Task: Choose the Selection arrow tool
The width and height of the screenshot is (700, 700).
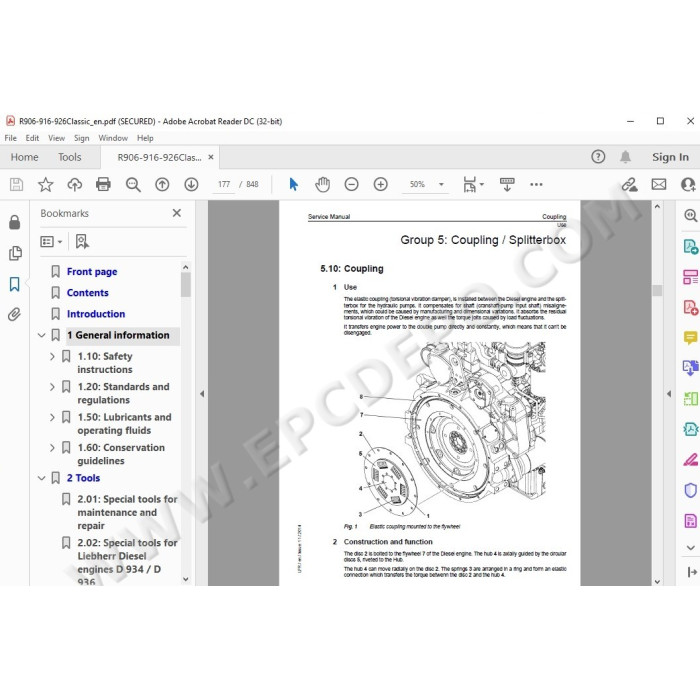Action: click(293, 184)
